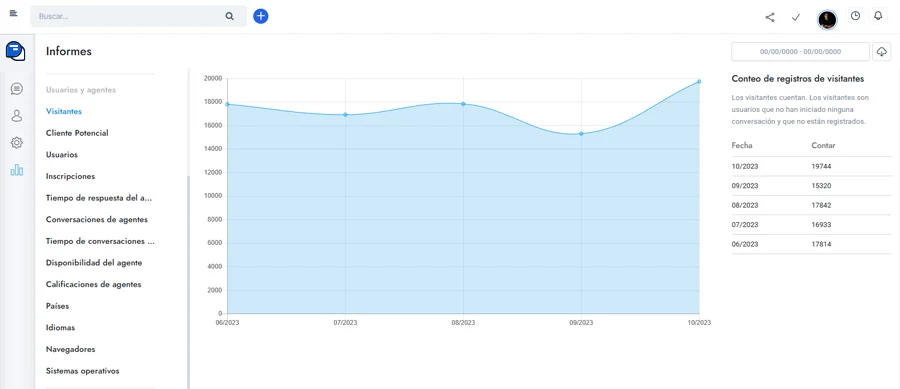900x389 pixels.
Task: Click the 10/2023 chart data point
Action: 699,81
